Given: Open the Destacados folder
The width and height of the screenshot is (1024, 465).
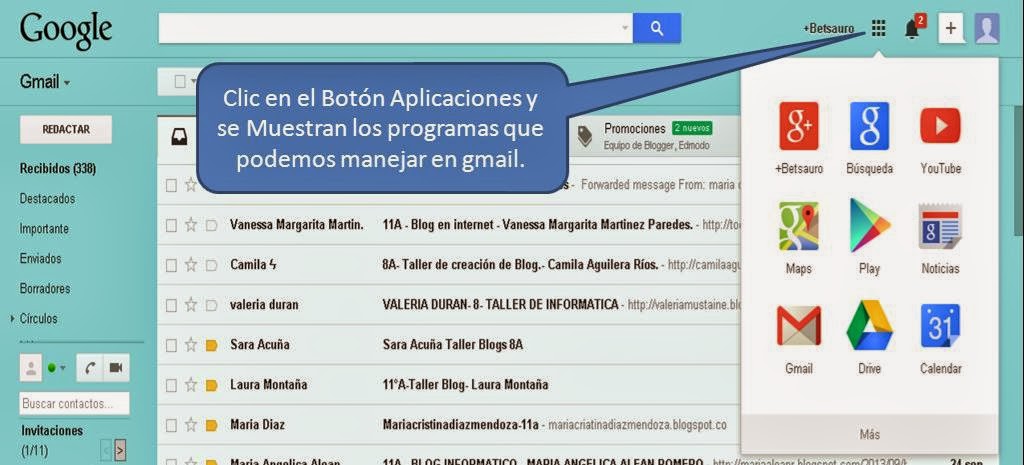Looking at the screenshot, I should [x=47, y=199].
